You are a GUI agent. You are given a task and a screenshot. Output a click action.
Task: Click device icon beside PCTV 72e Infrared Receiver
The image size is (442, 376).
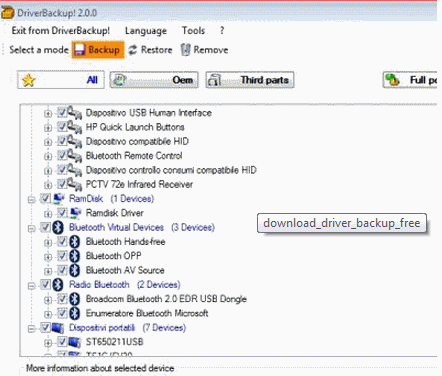coord(74,184)
